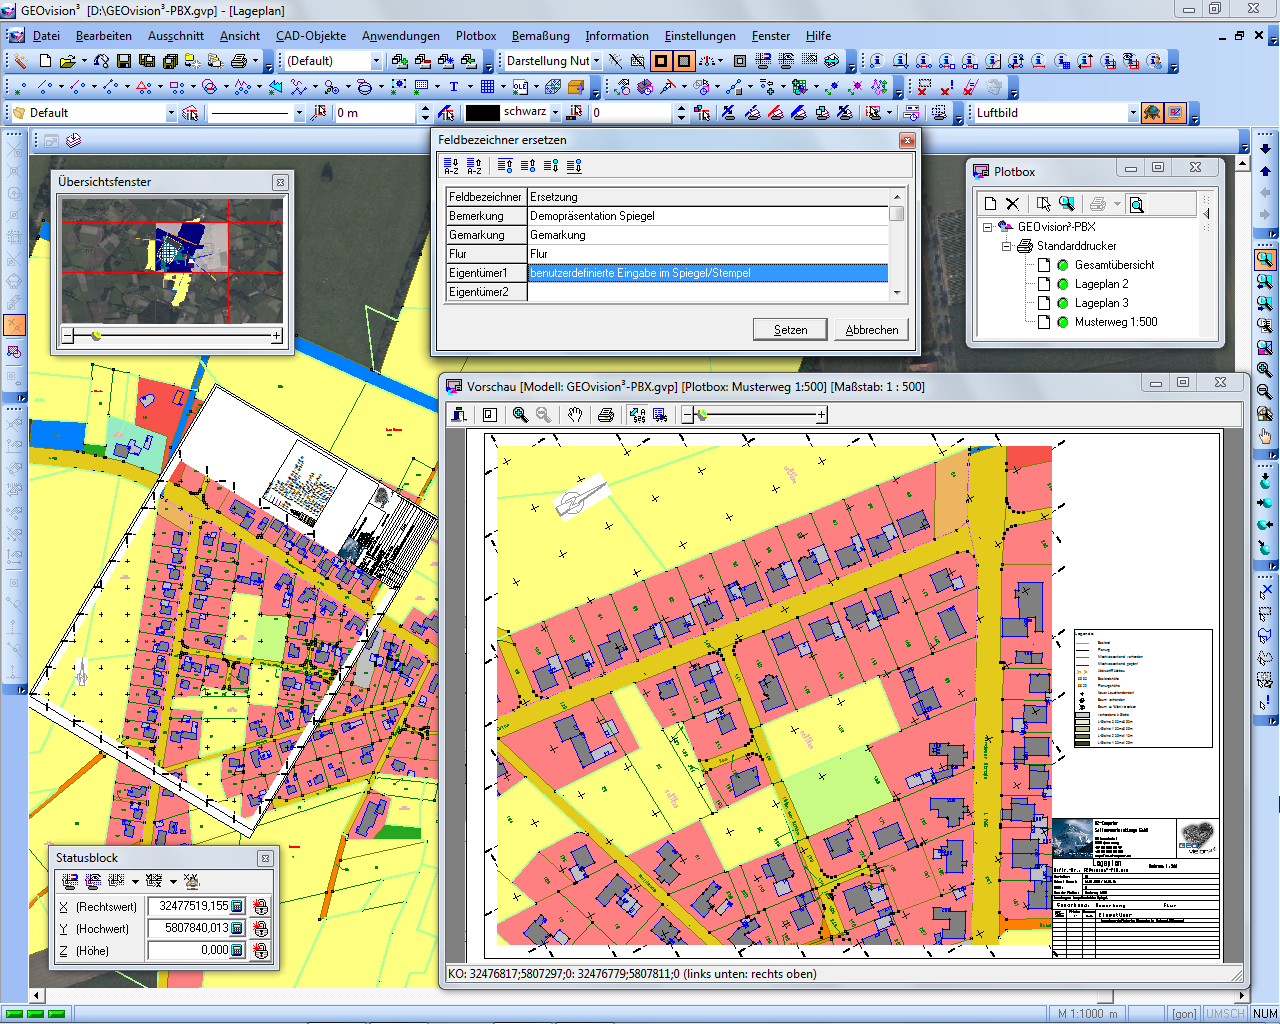The height and width of the screenshot is (1024, 1280).
Task: Select Lageplan 2 in Plotbox tree
Action: pos(1101,284)
